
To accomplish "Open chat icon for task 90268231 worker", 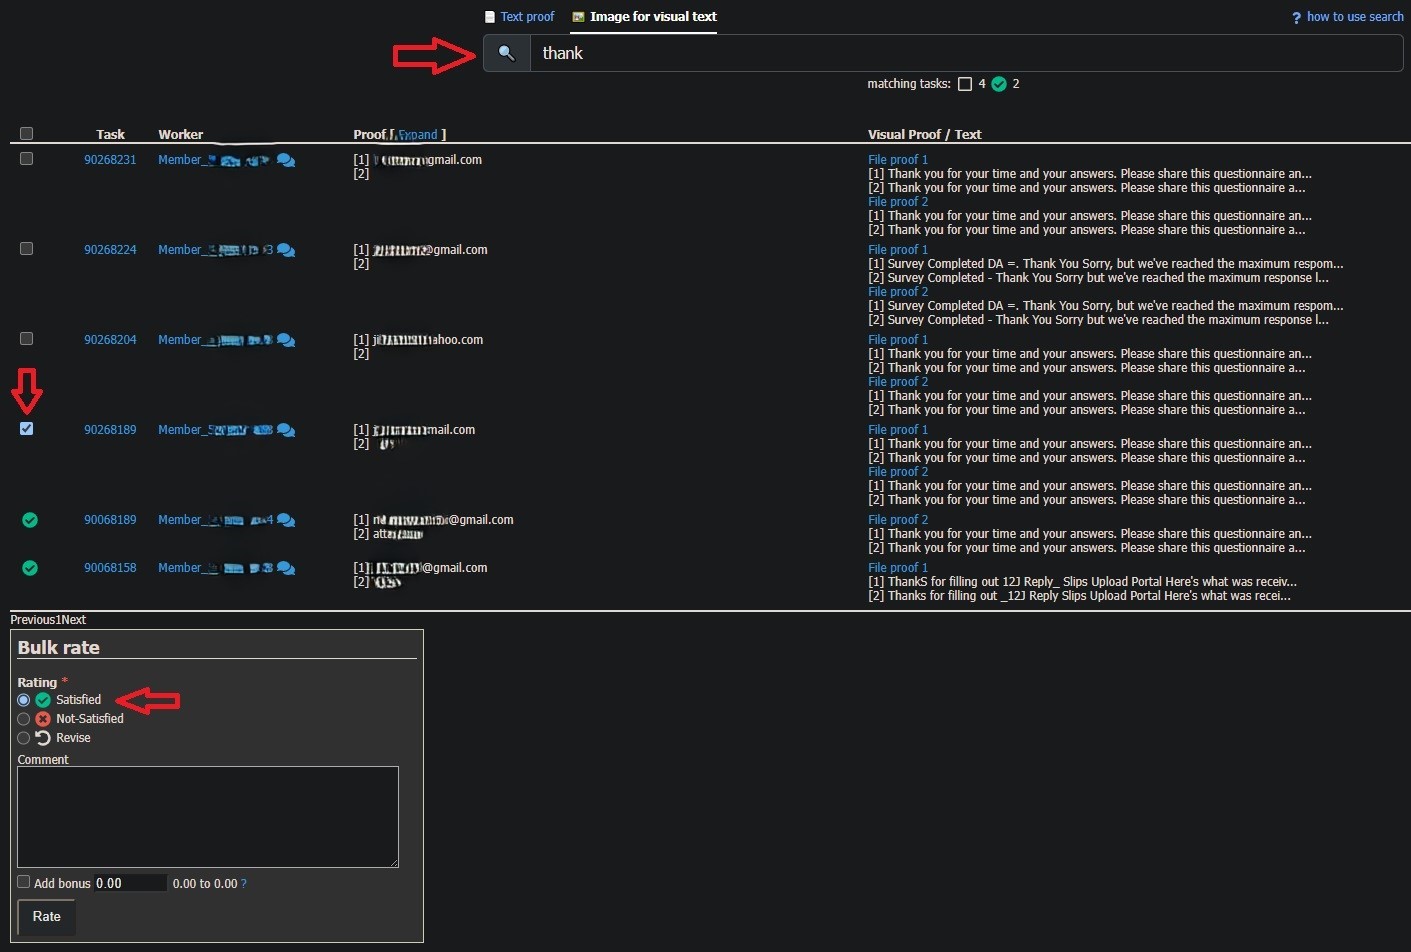I will [x=286, y=160].
